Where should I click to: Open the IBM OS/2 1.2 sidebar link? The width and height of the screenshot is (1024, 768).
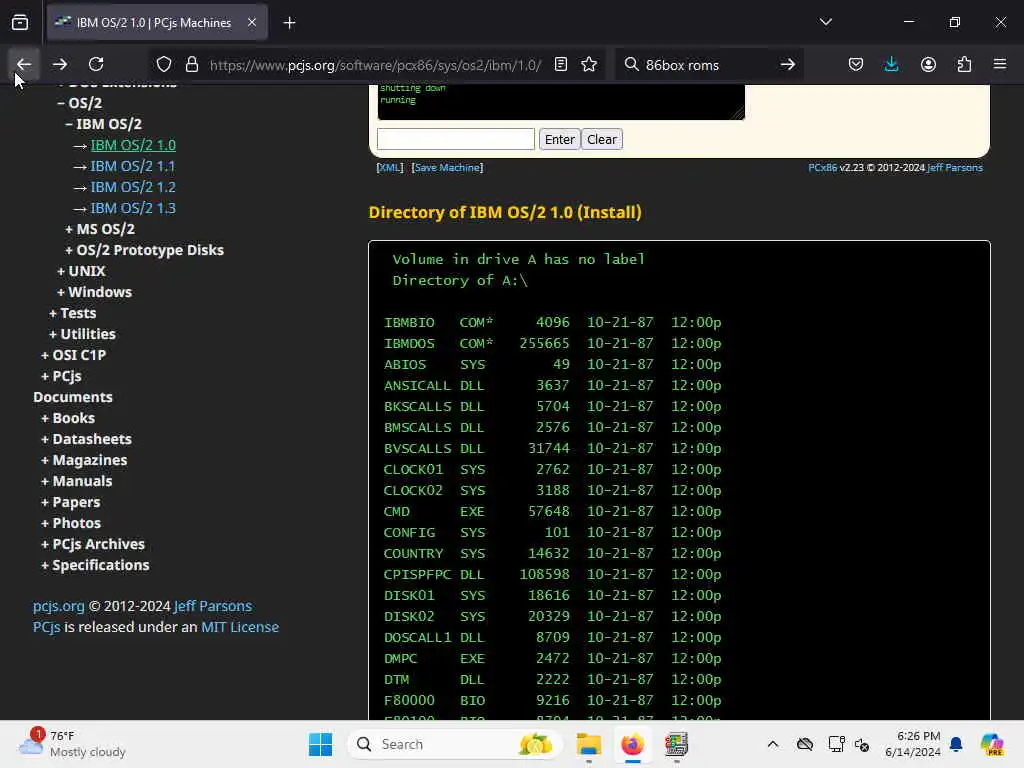133,187
